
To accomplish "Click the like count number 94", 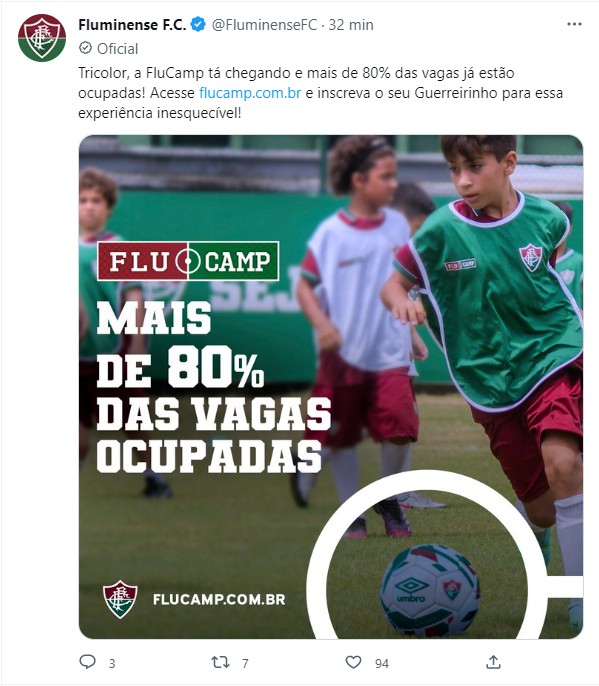I will pos(382,664).
